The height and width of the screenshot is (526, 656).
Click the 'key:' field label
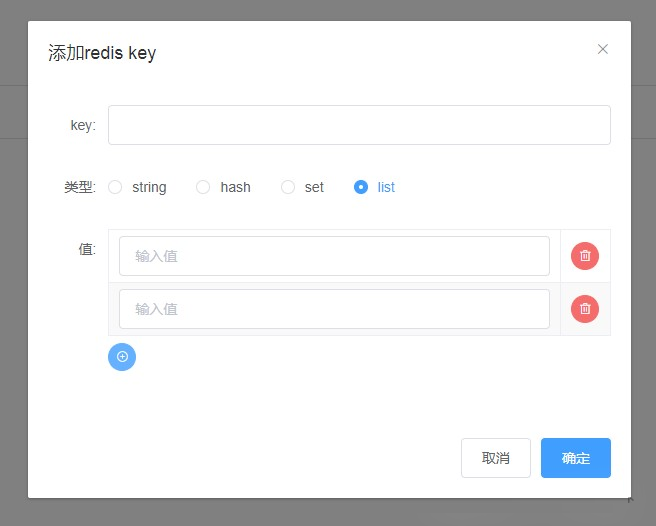pyautogui.click(x=83, y=125)
